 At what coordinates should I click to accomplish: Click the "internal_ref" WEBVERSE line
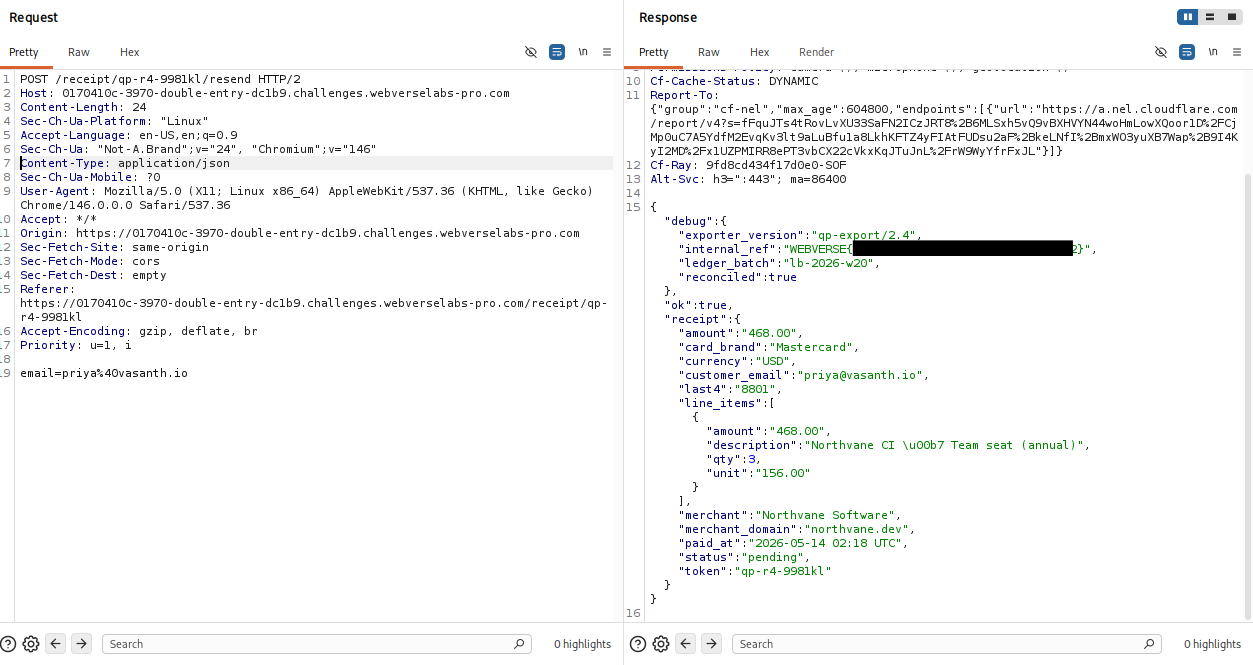[888, 249]
